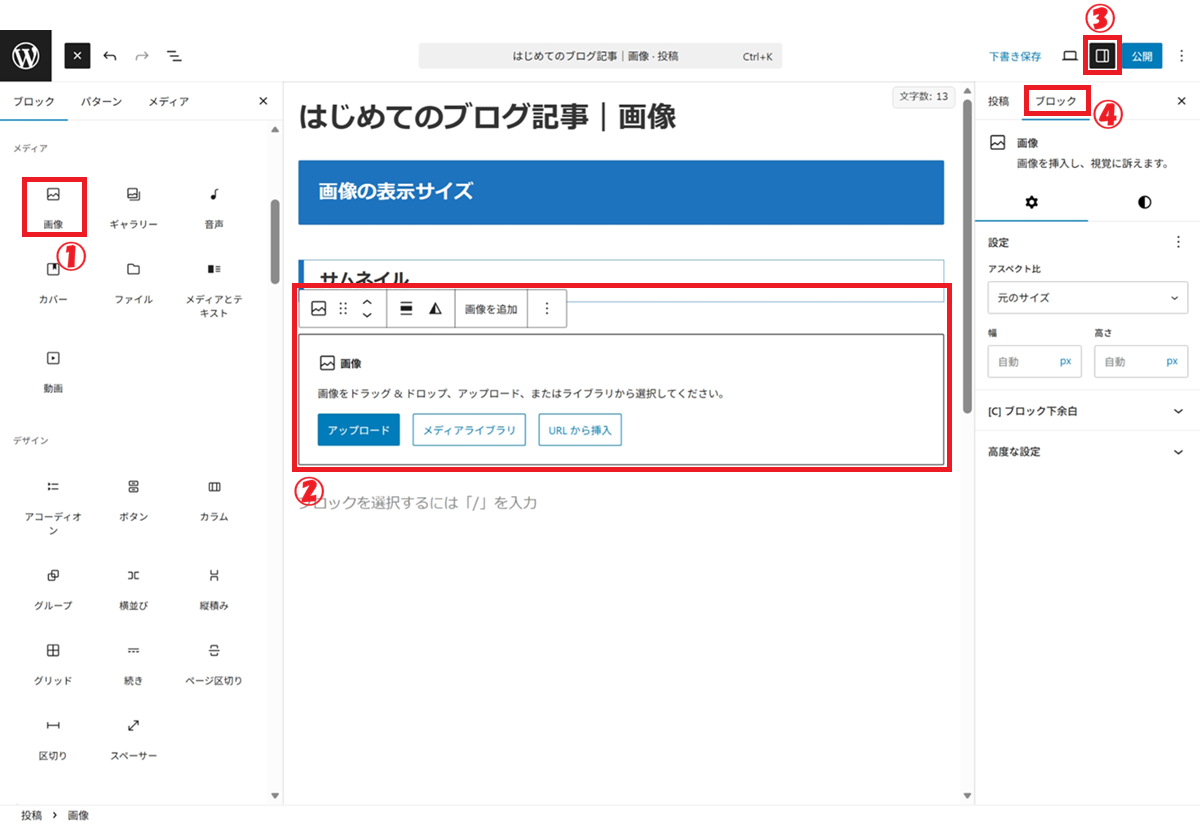Choose the Video (動画) block

[53, 368]
